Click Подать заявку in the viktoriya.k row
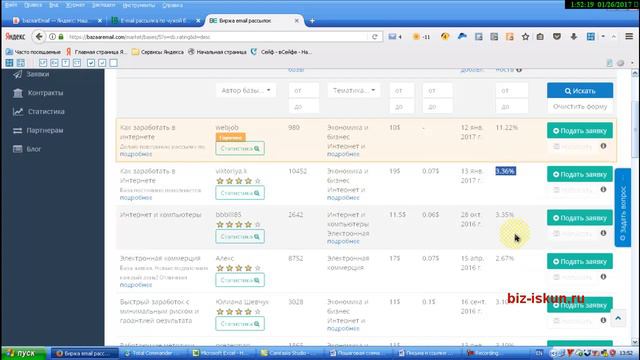This screenshot has height=360, width=640. 580,174
